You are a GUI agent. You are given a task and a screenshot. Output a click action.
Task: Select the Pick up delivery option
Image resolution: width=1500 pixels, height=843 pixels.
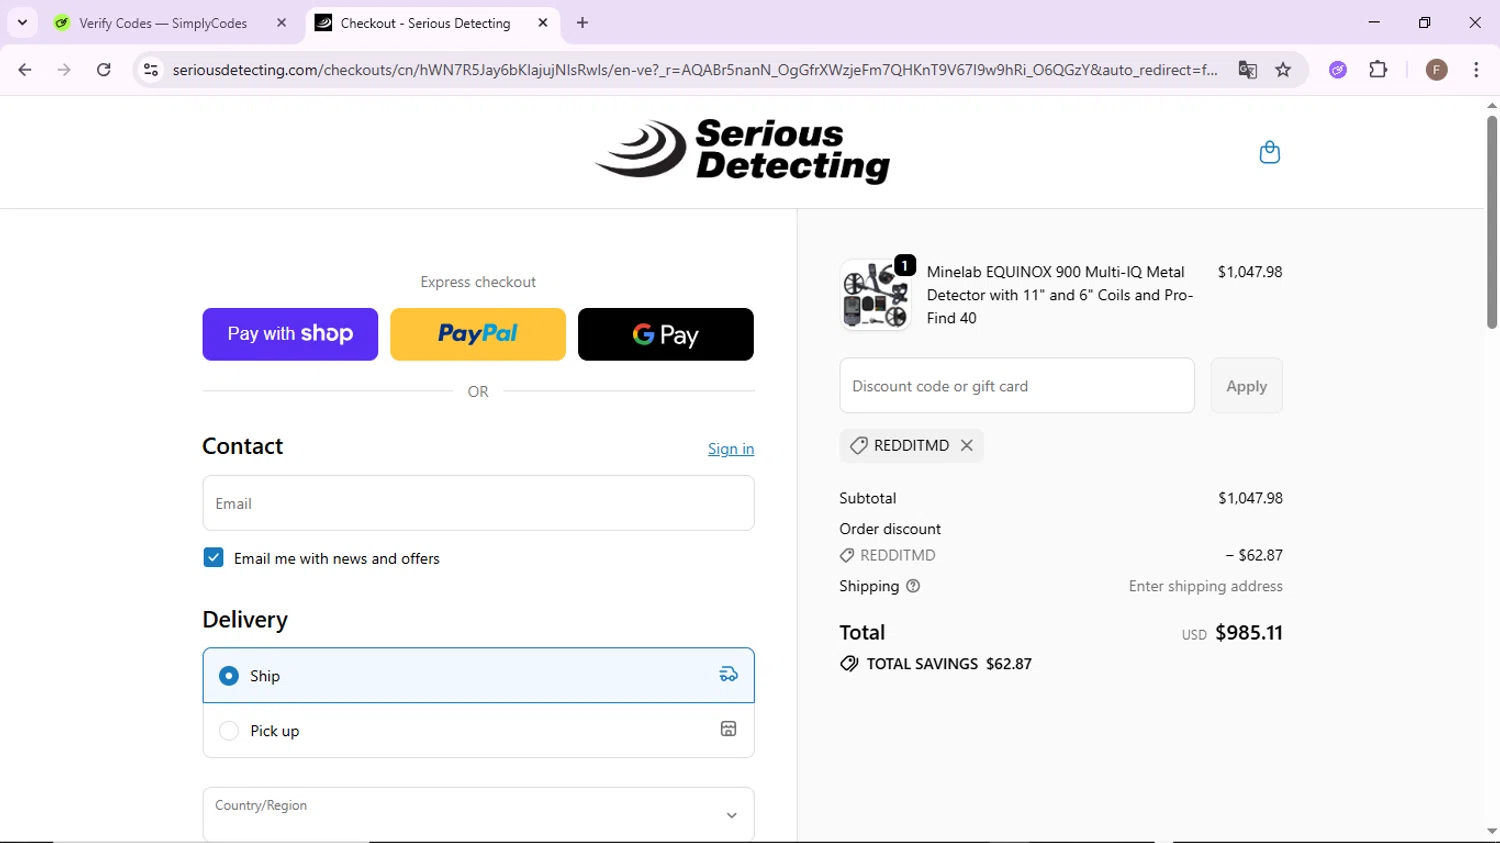[x=478, y=731]
